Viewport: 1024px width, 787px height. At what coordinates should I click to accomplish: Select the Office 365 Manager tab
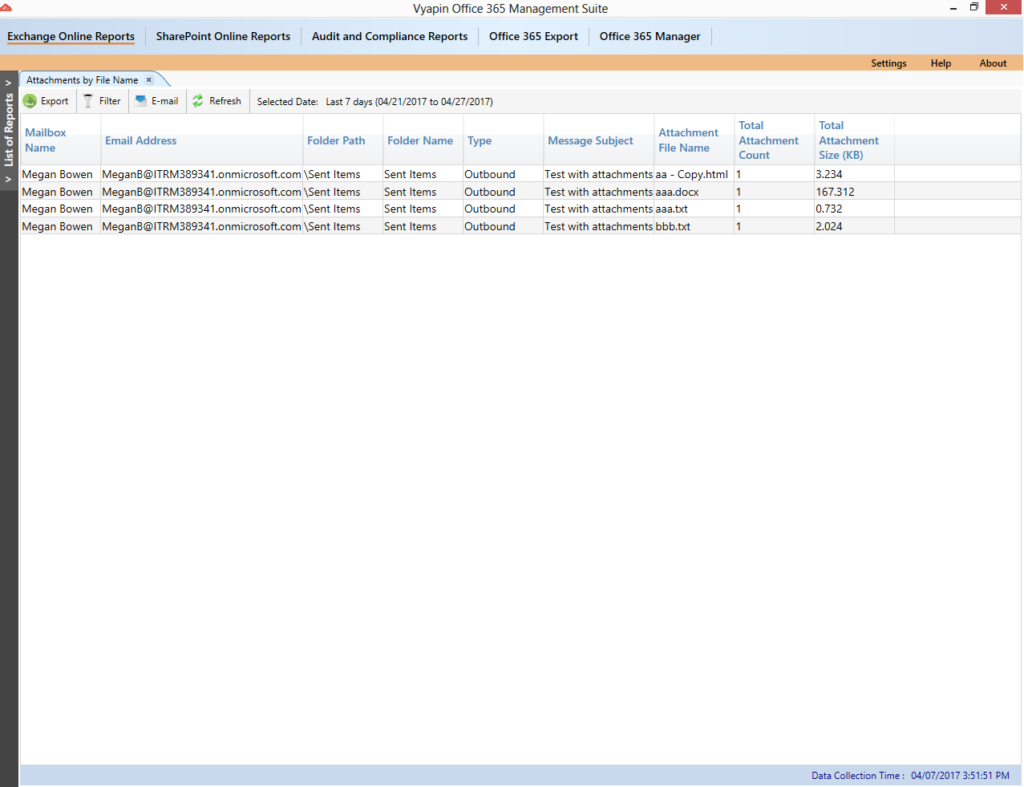click(x=650, y=37)
